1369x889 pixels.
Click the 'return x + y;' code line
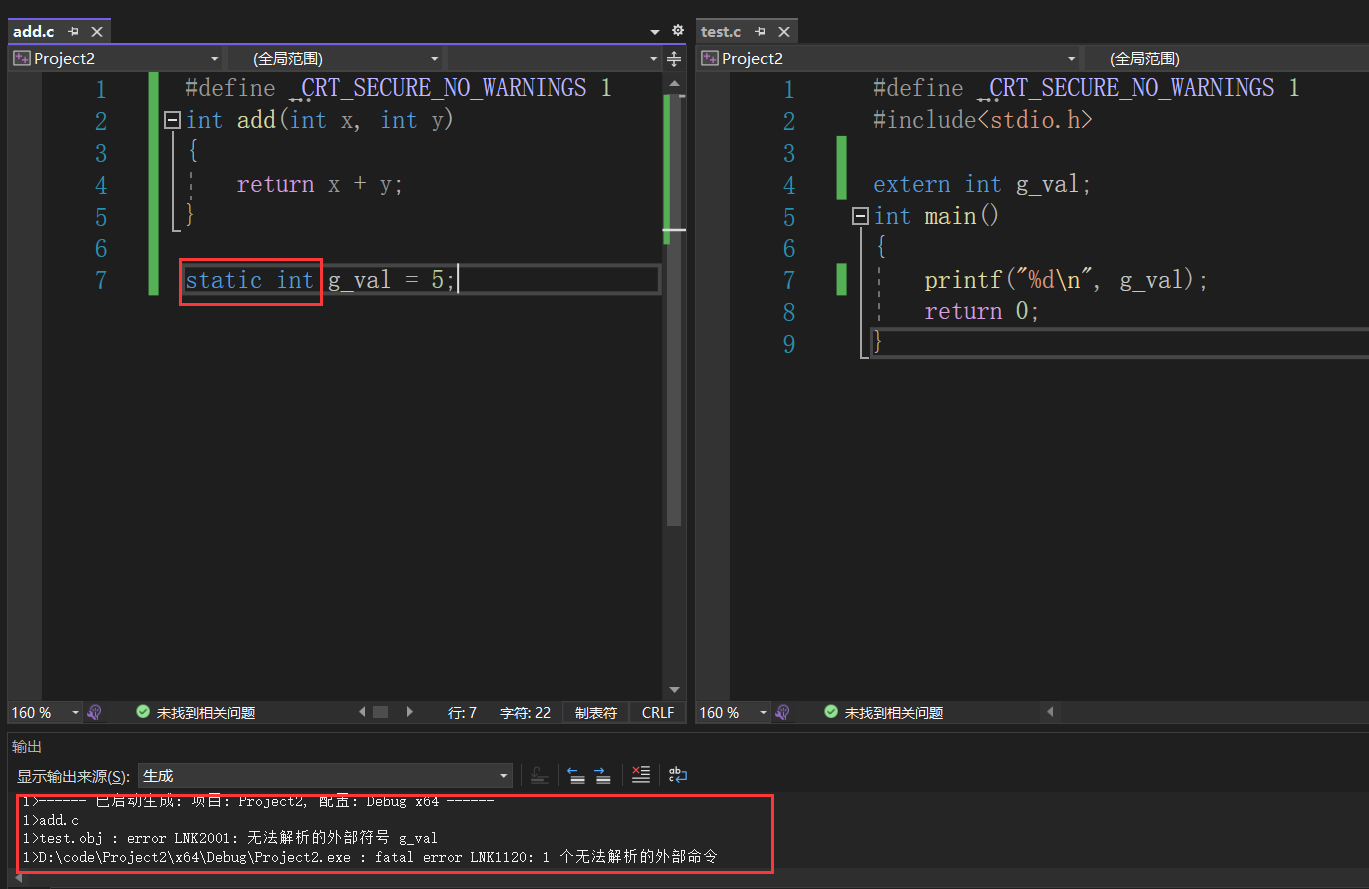point(319,184)
